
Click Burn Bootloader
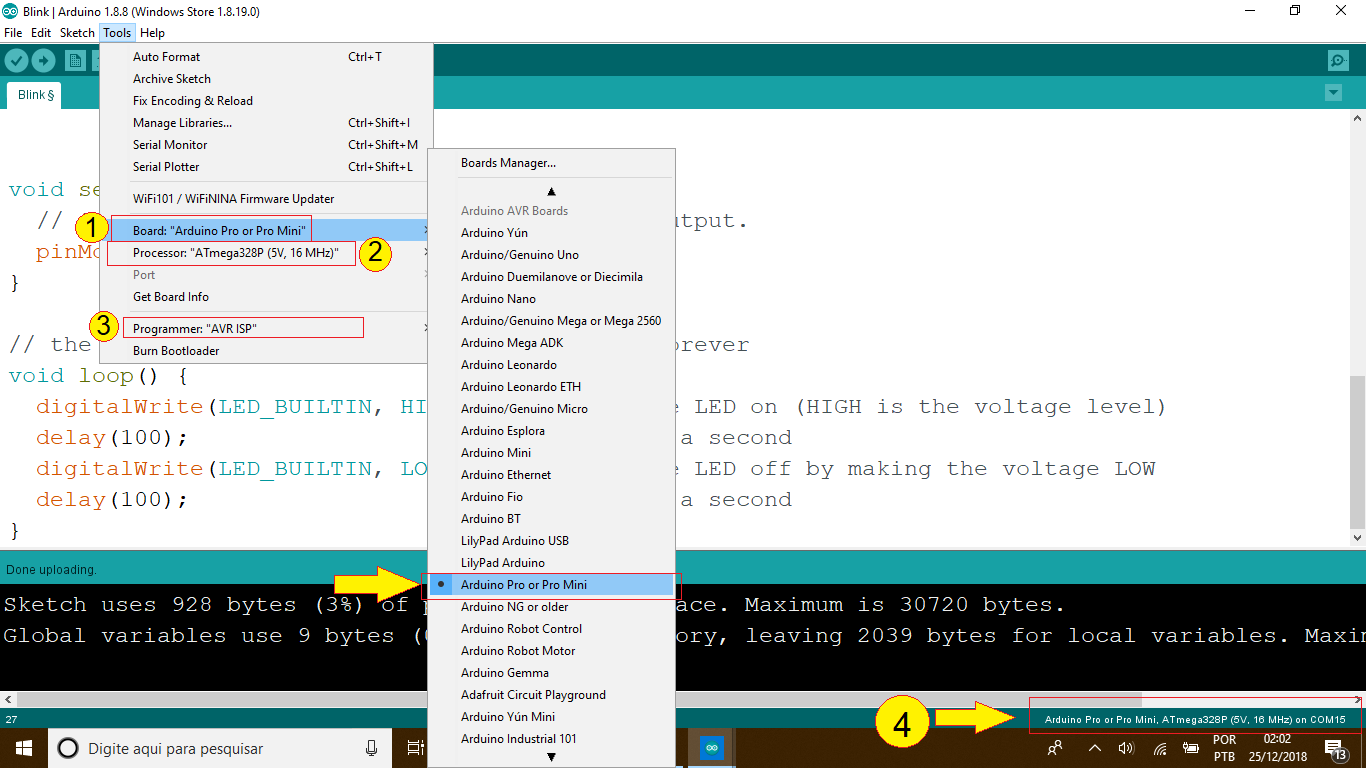pos(266,351)
